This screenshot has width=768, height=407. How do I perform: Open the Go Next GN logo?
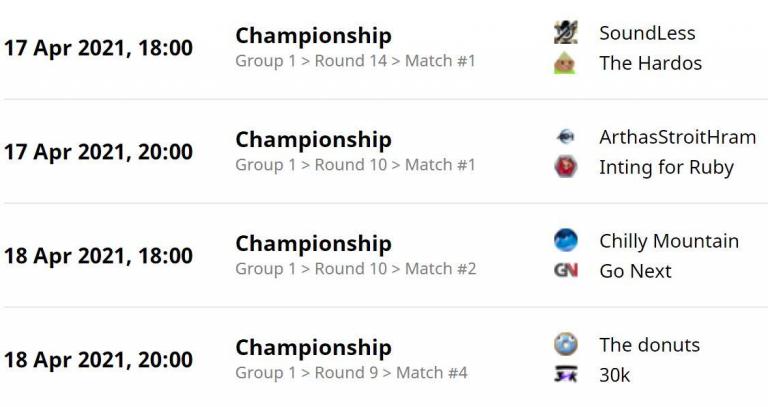tap(566, 270)
